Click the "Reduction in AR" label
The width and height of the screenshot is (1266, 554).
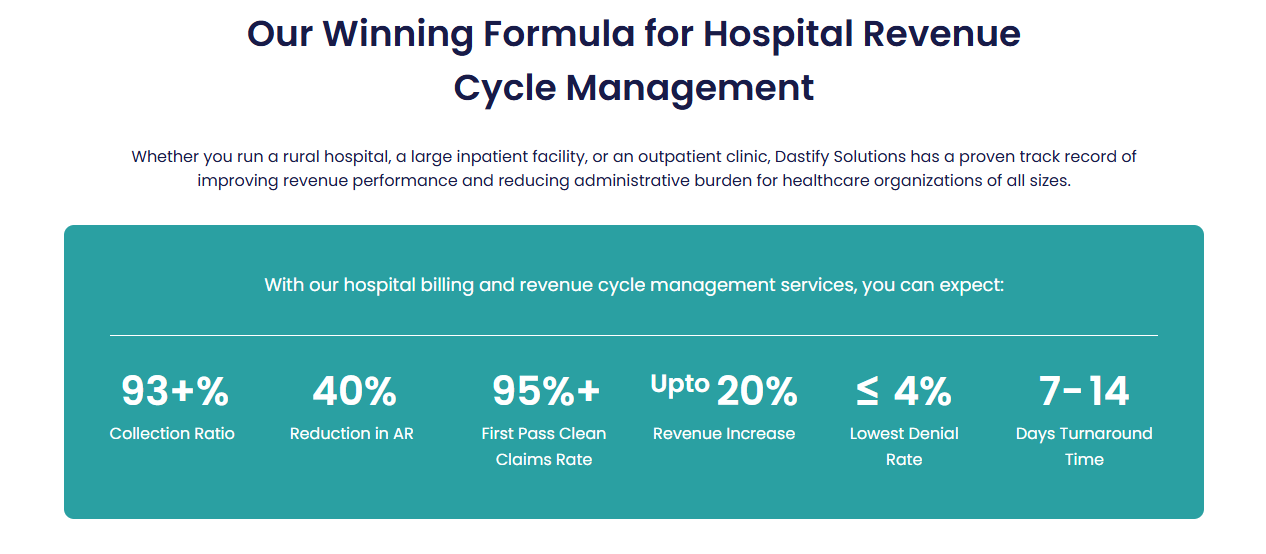(x=352, y=434)
